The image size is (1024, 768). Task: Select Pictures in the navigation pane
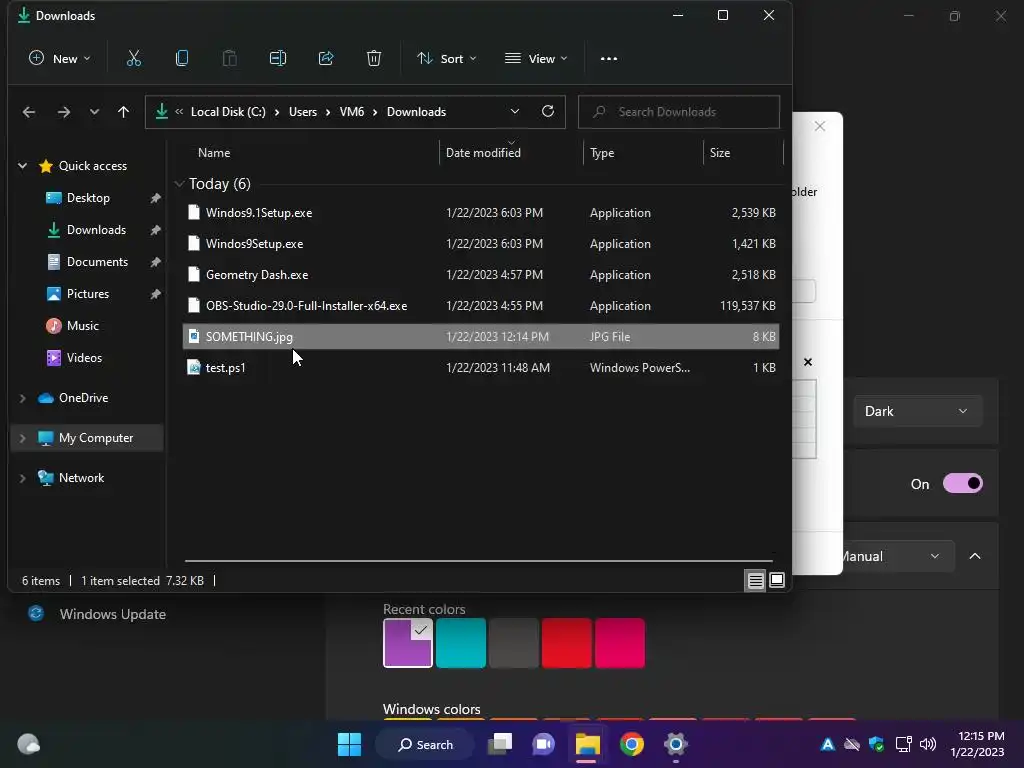click(88, 294)
